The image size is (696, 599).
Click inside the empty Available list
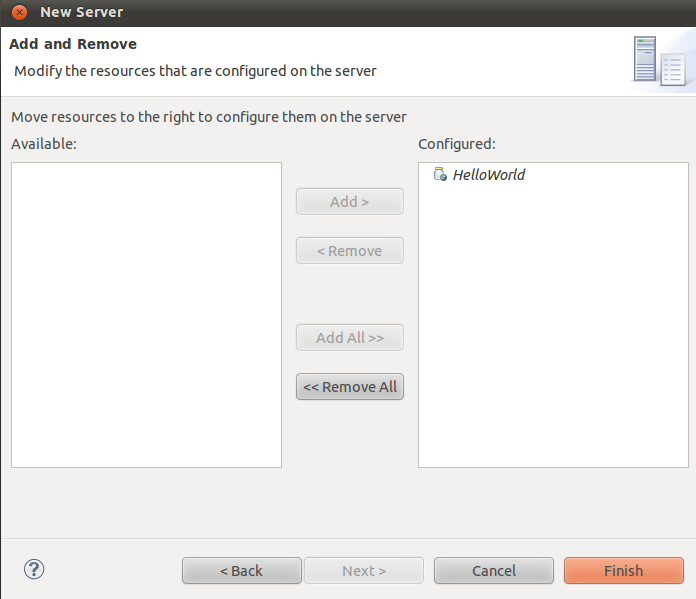(146, 315)
